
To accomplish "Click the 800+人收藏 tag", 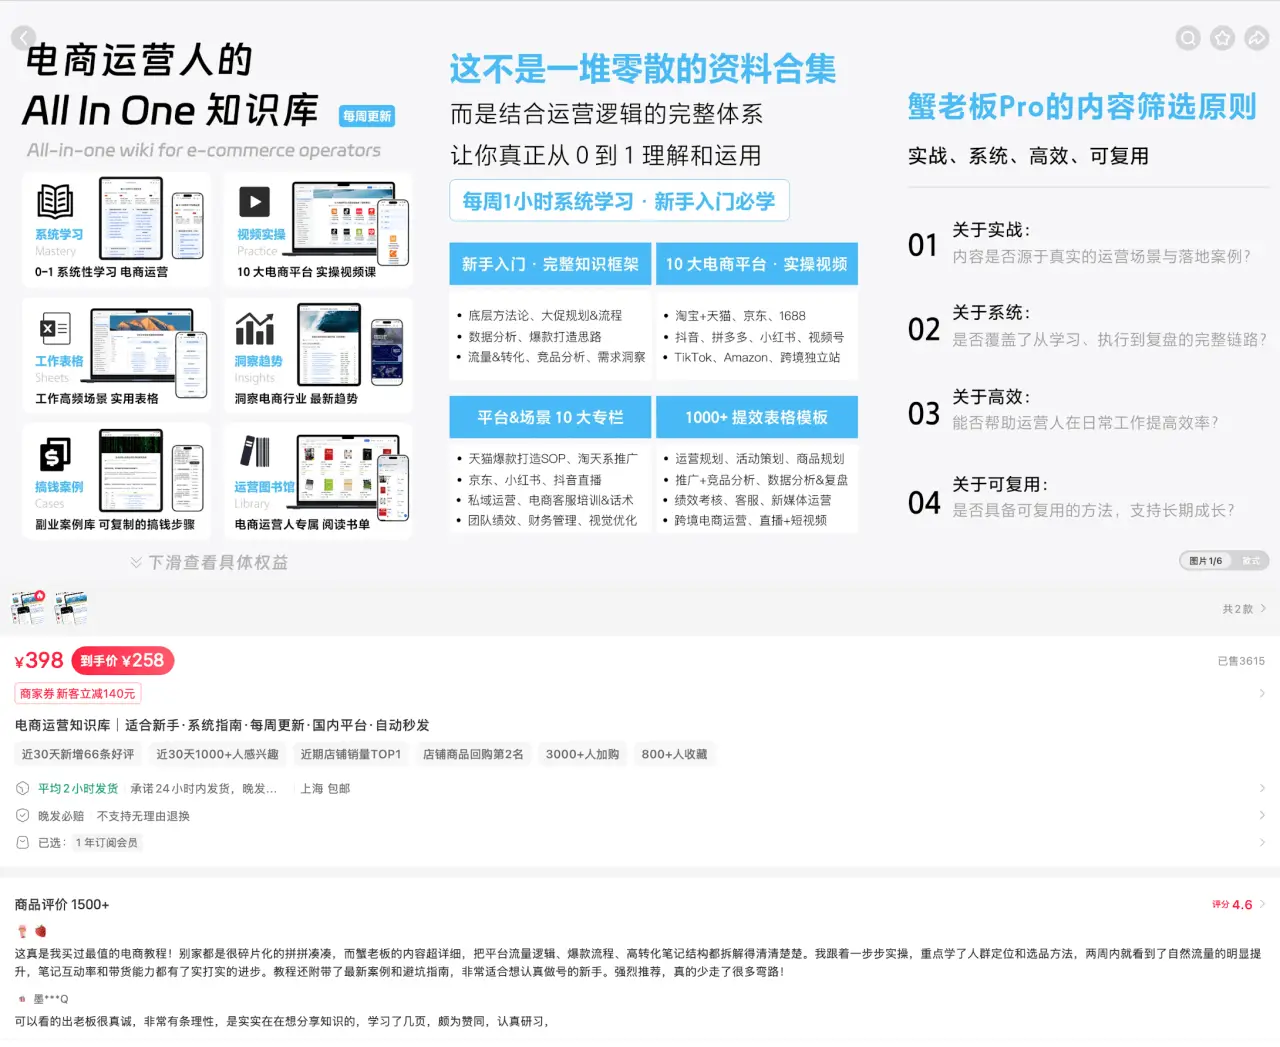I will (674, 754).
